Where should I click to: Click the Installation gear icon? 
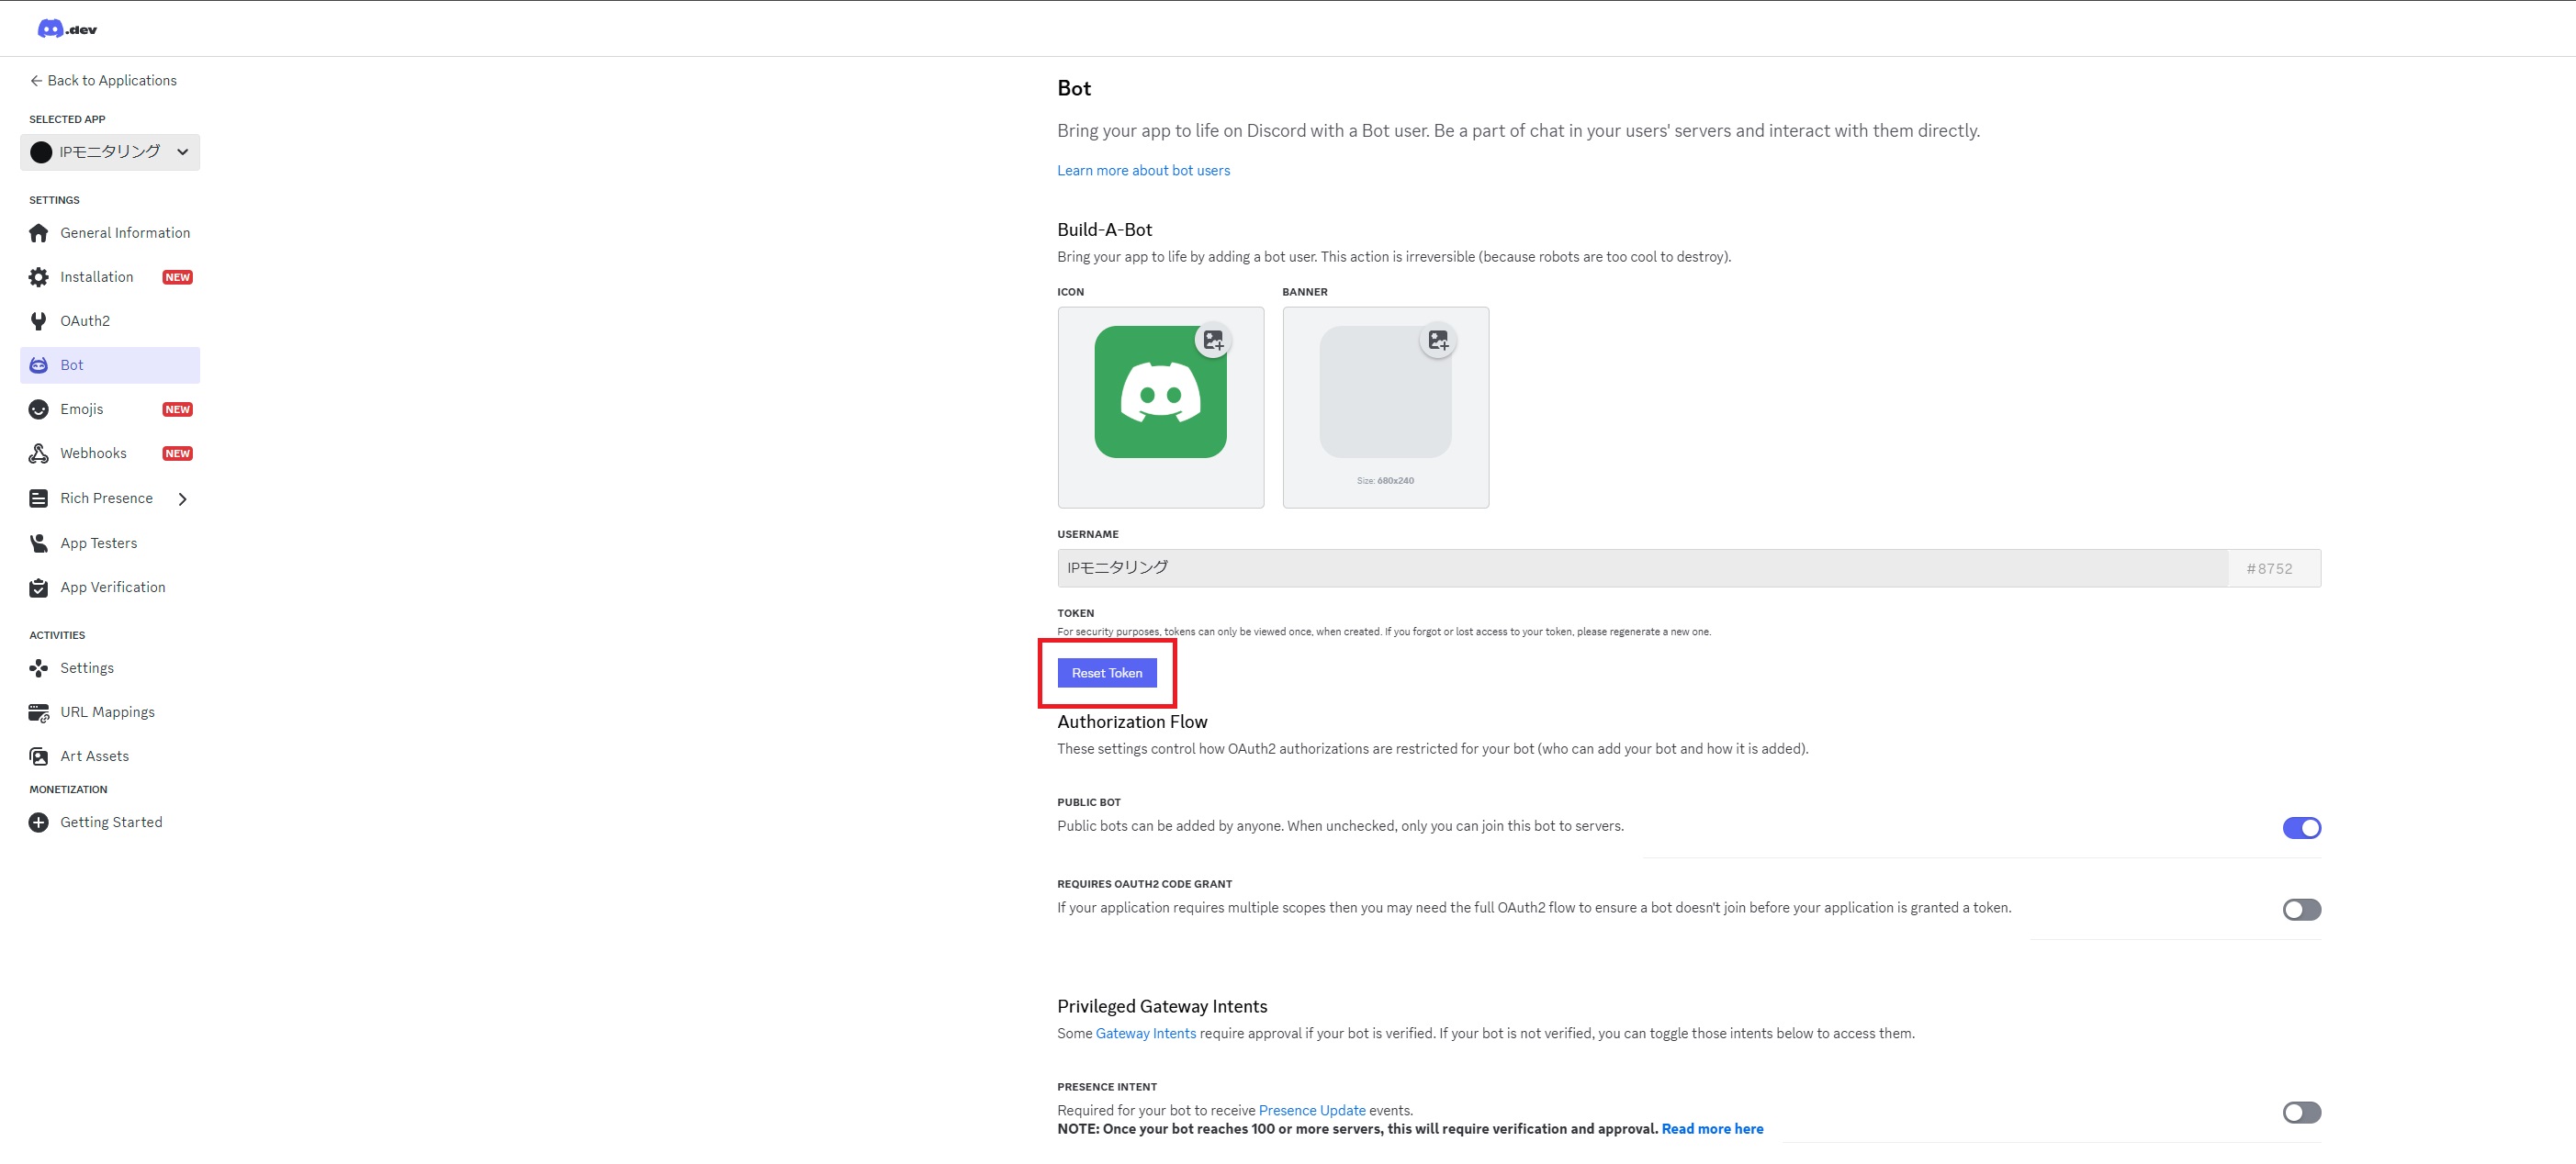point(38,277)
